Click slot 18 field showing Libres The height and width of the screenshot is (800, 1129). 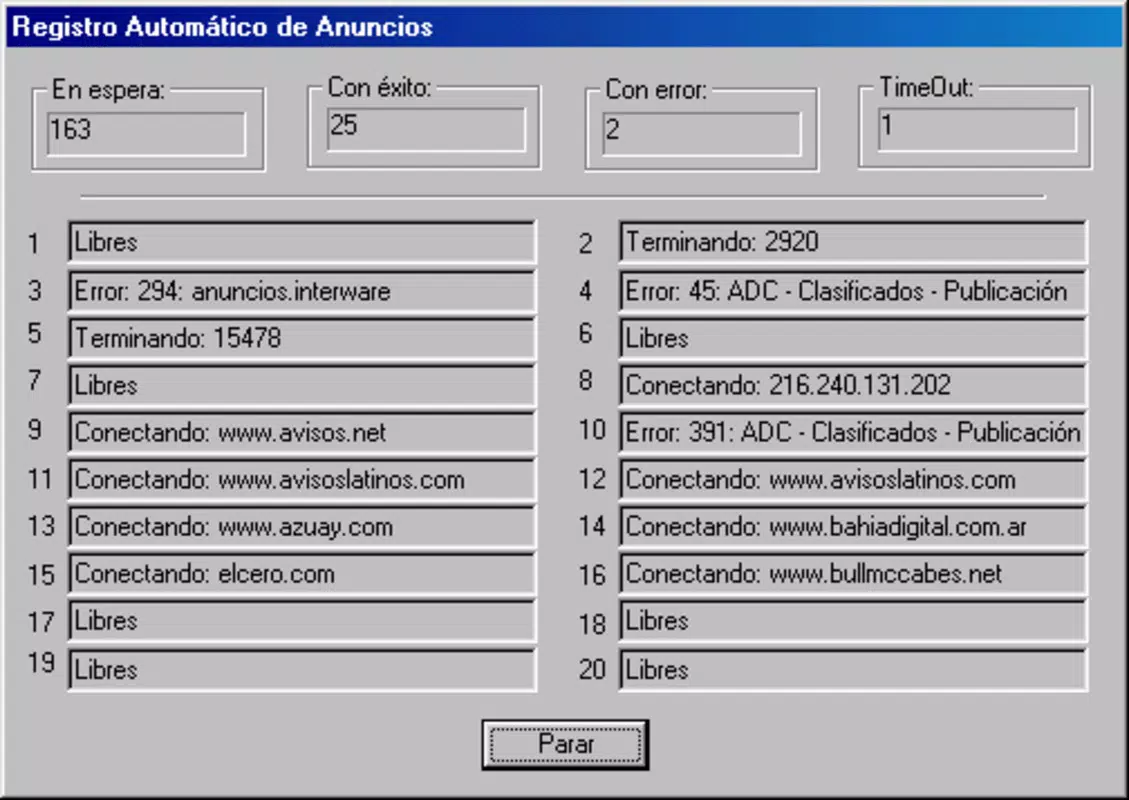[x=853, y=621]
